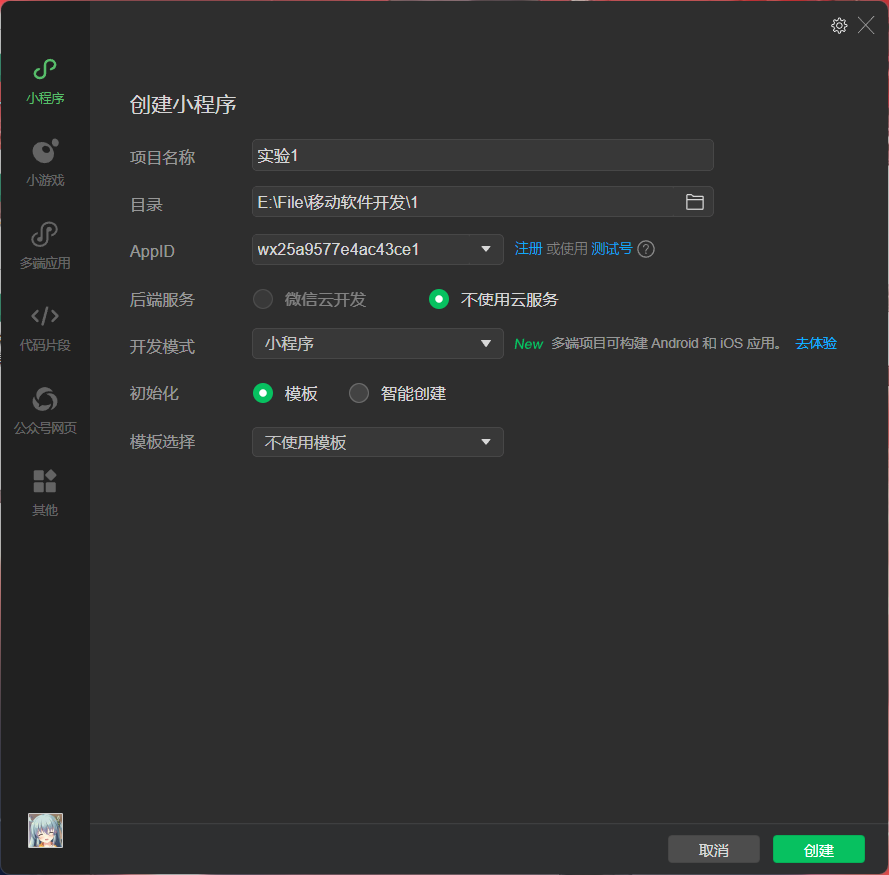
Task: Click the green 创建 button
Action: pyautogui.click(x=819, y=849)
